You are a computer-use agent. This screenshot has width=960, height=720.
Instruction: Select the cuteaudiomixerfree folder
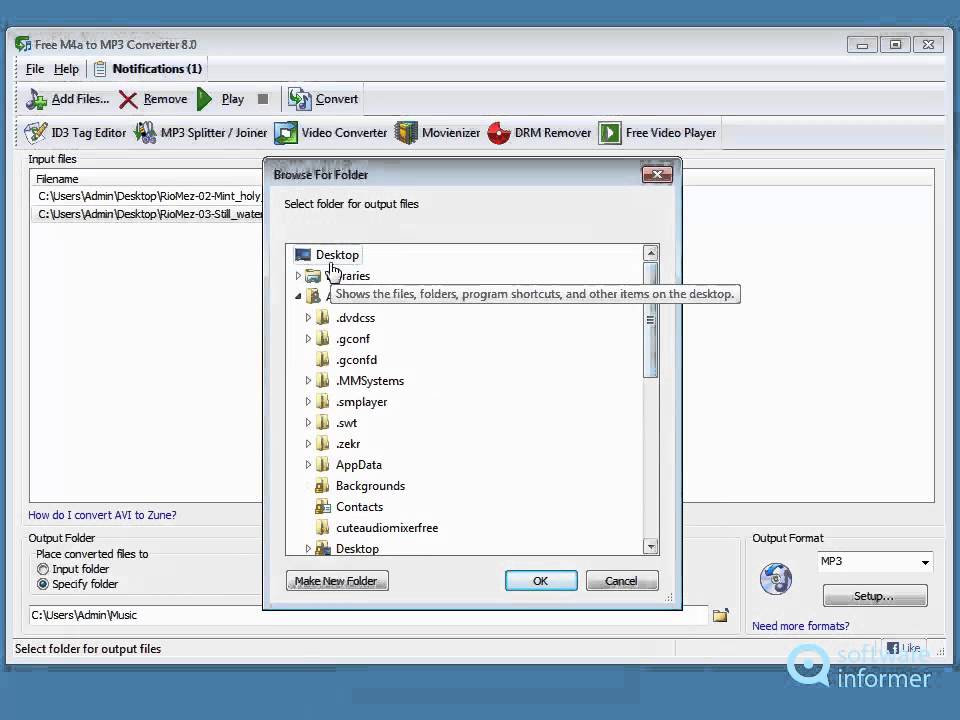(377, 528)
